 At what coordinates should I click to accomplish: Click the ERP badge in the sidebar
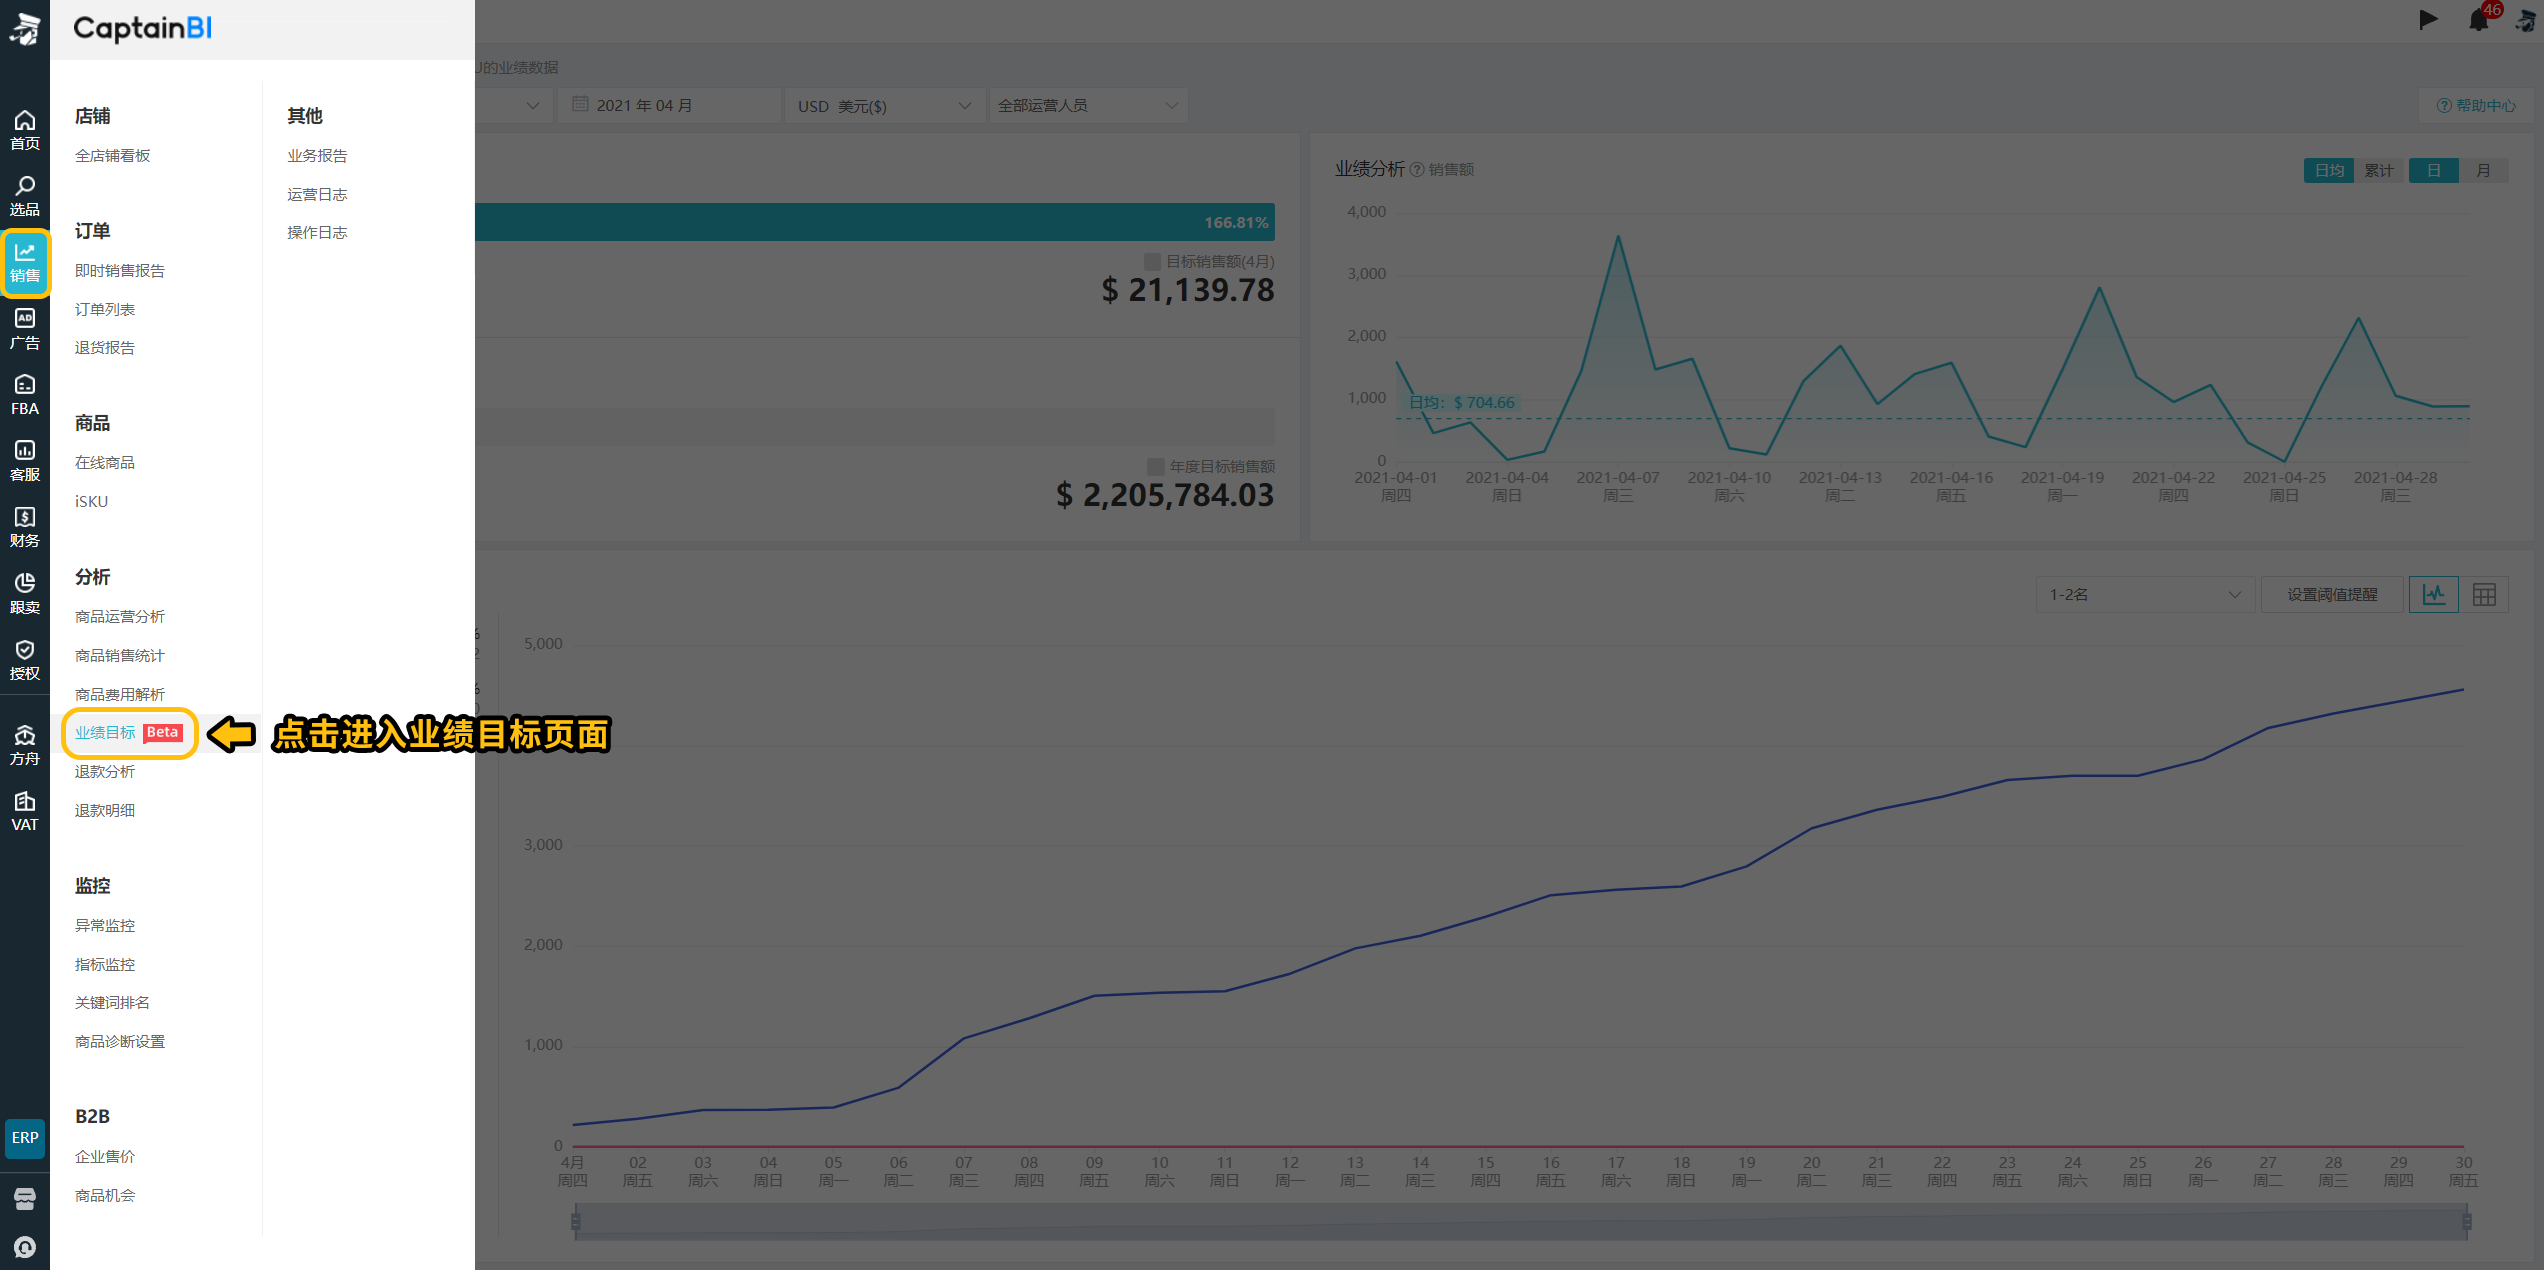click(x=25, y=1138)
